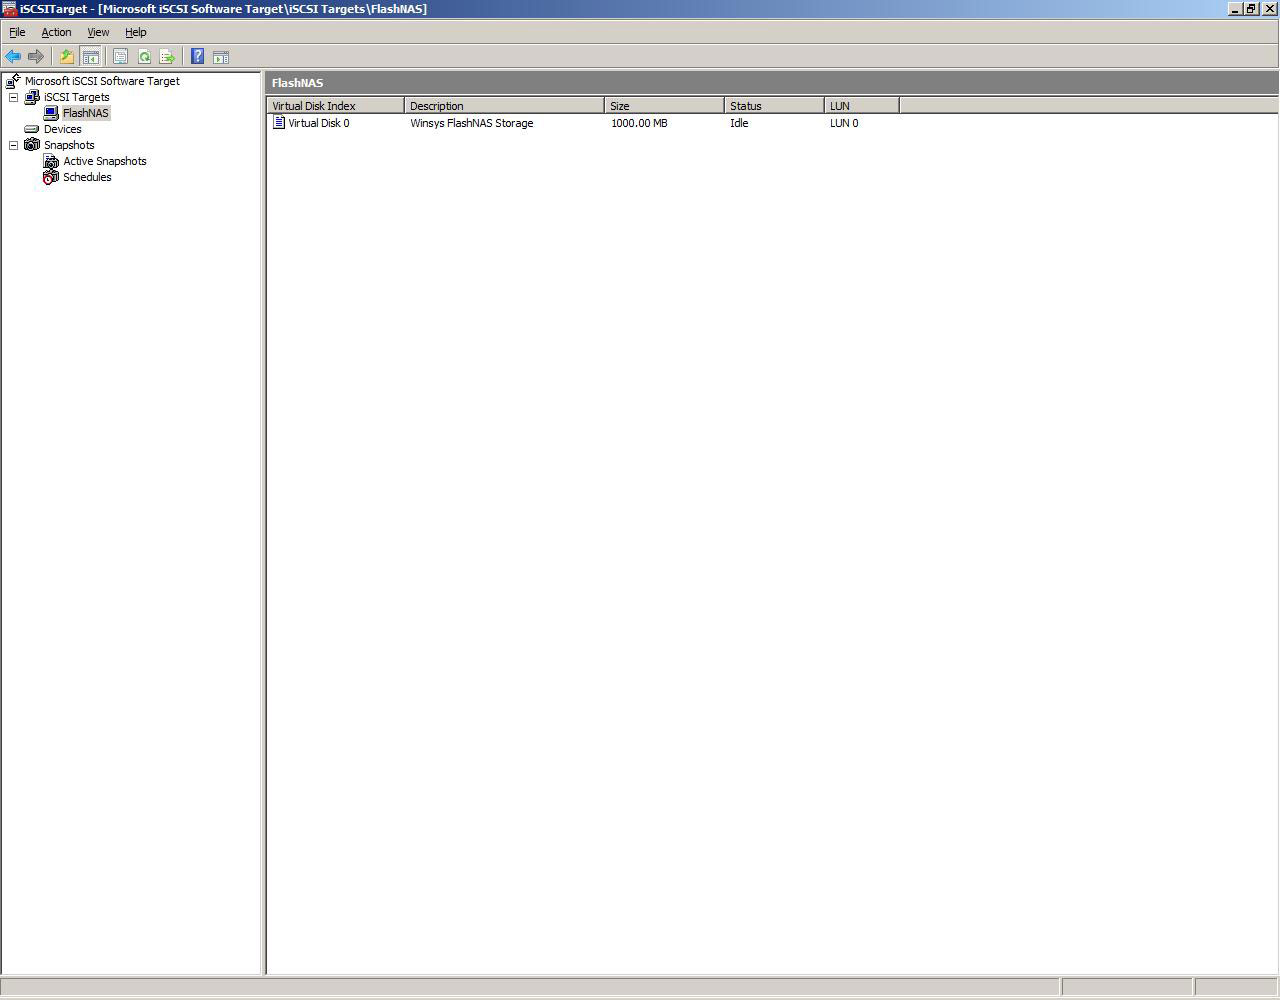Click the Microsoft iSCSI Software Target root icon
The width and height of the screenshot is (1280, 1000).
tap(13, 81)
